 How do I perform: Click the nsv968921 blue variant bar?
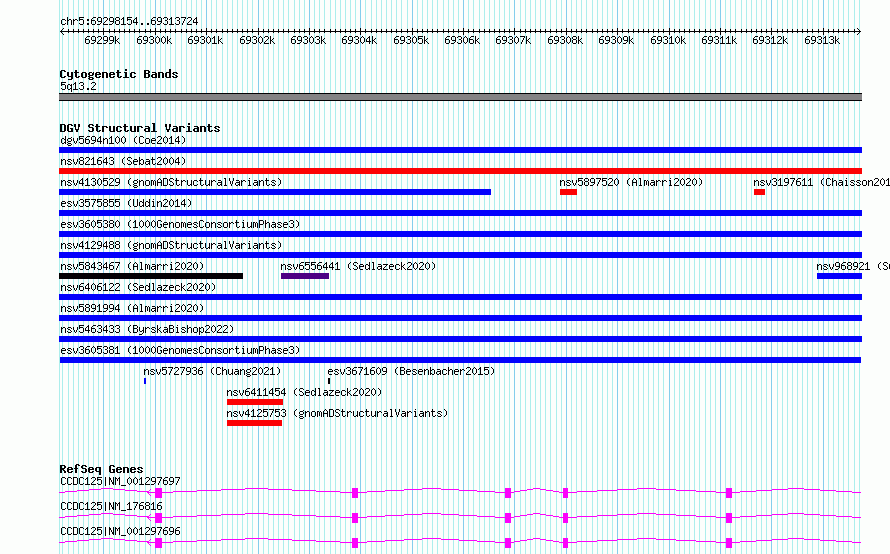(839, 276)
